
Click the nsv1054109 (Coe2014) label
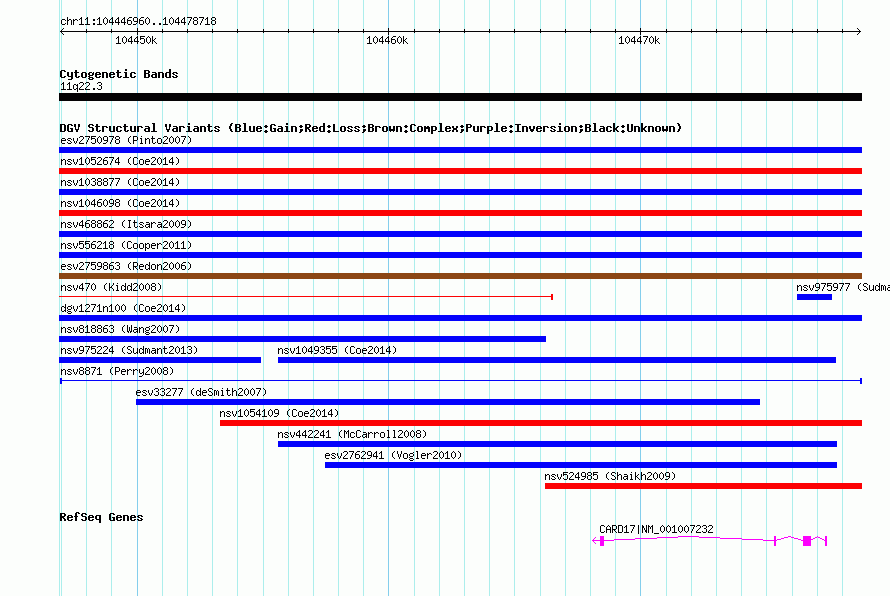pyautogui.click(x=279, y=413)
